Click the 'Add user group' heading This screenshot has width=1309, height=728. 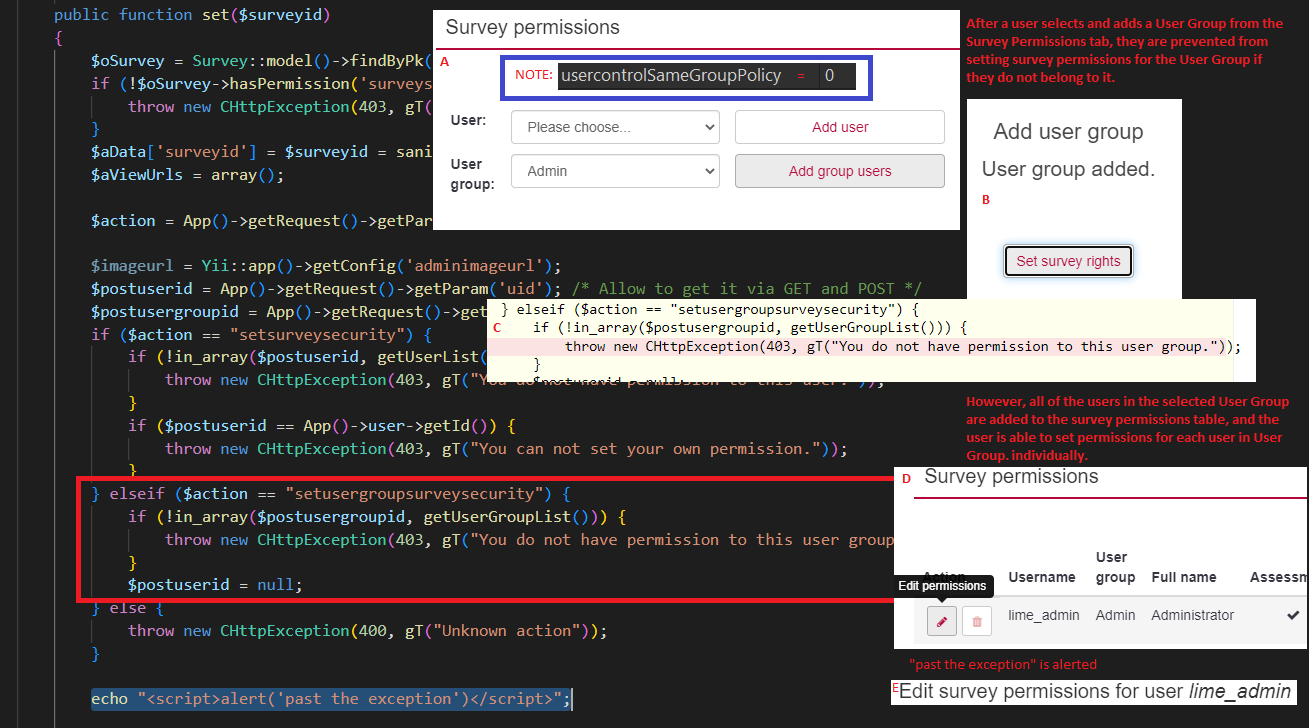[x=1068, y=132]
